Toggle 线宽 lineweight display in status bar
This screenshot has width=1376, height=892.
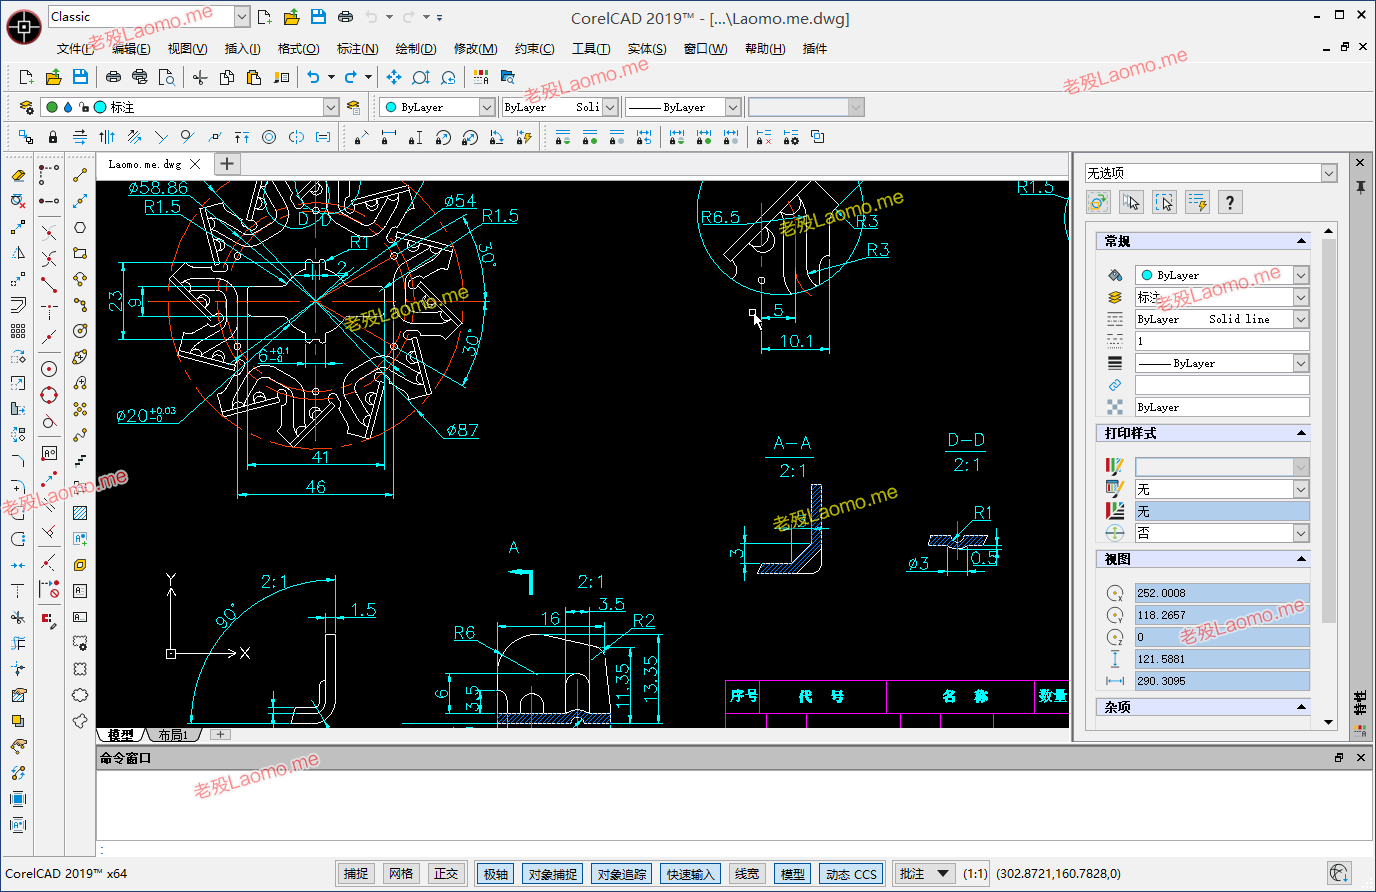747,874
